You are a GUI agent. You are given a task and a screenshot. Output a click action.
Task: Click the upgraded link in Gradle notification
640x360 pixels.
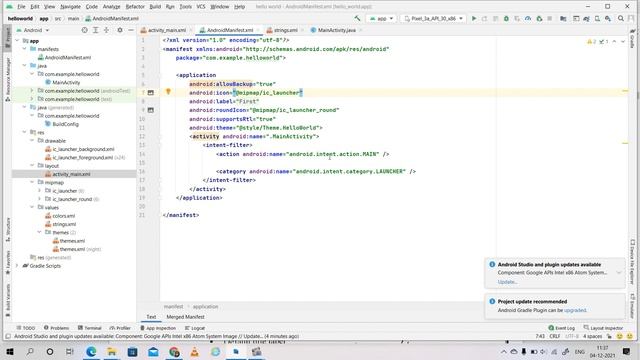(x=575, y=310)
